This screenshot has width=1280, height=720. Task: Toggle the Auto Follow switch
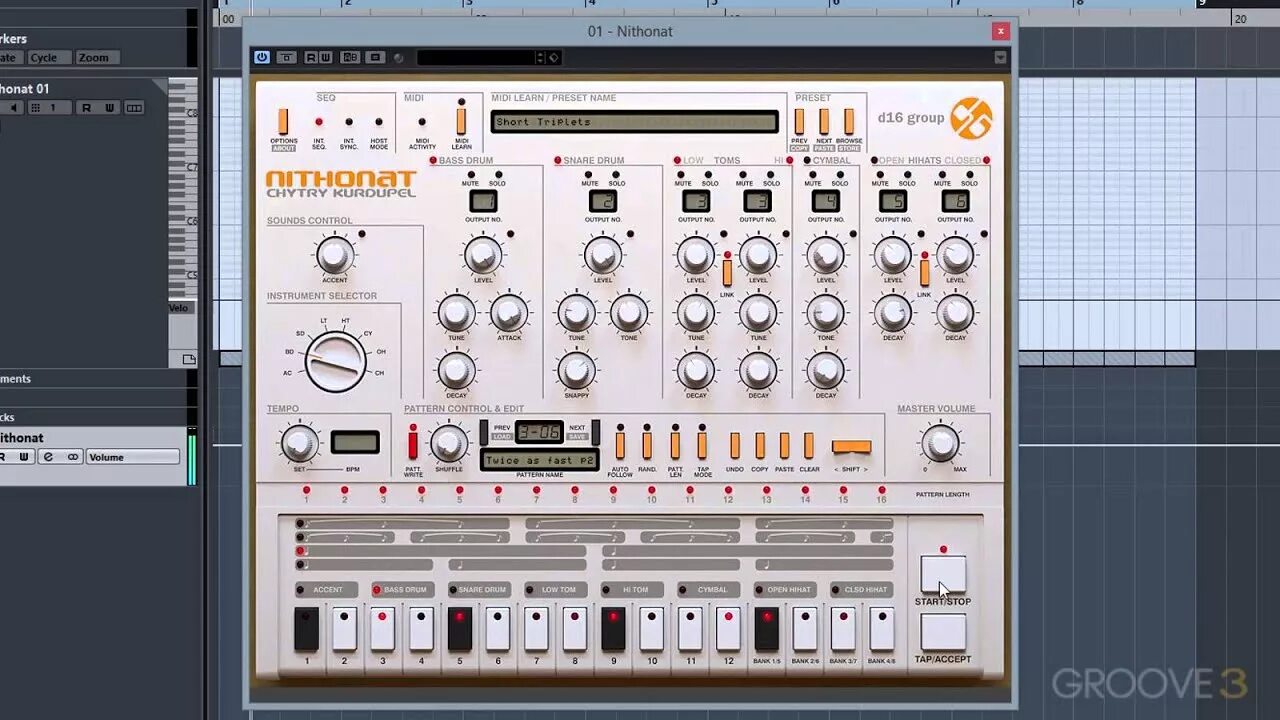620,445
